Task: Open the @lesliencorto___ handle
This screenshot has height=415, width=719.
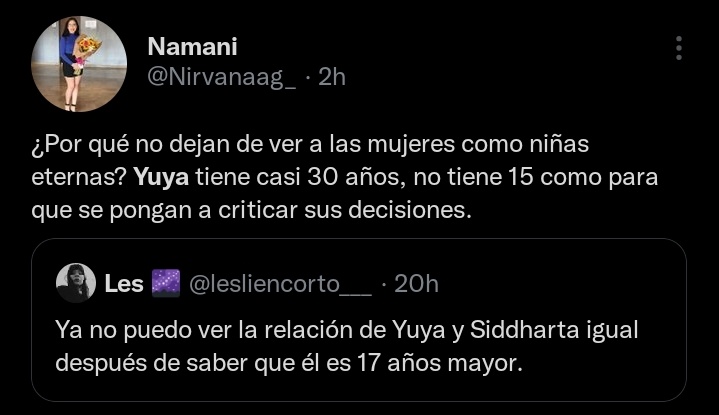Action: (280, 284)
